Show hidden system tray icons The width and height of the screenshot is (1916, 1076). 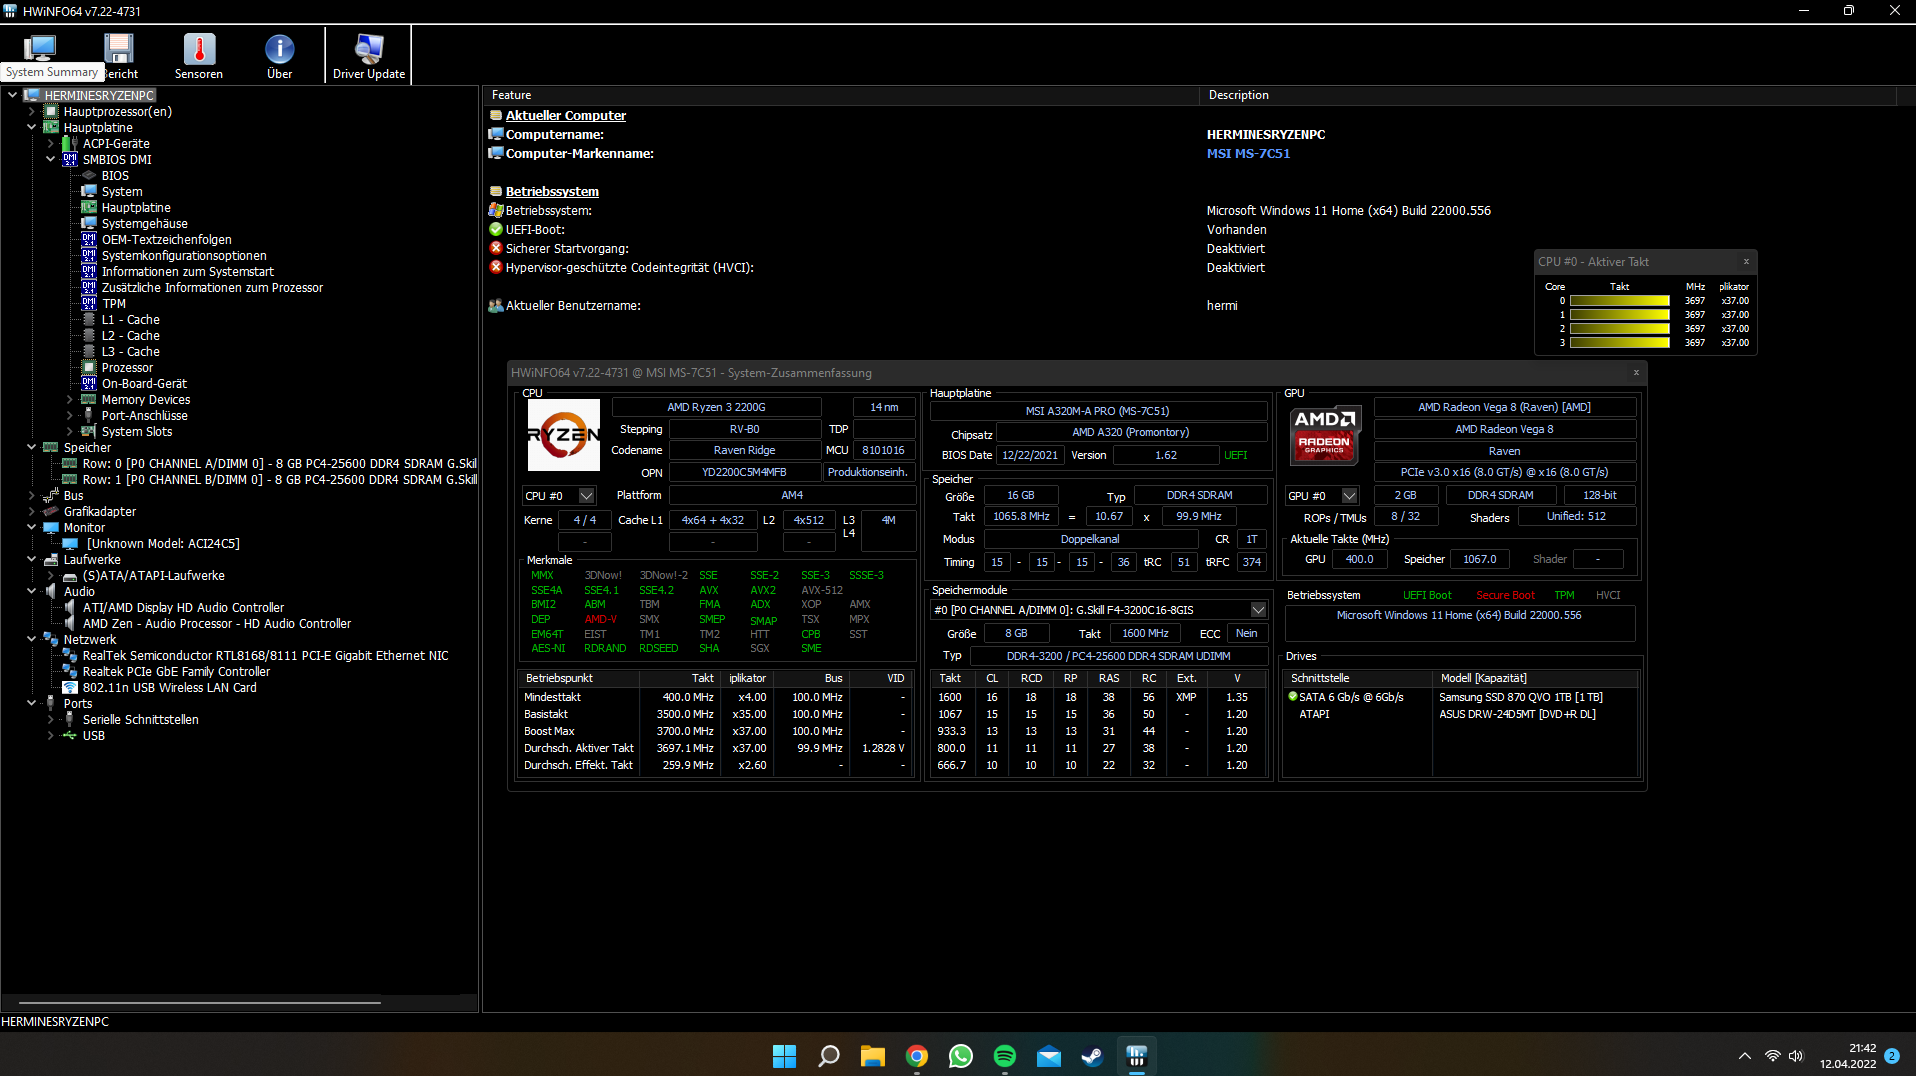point(1745,1056)
